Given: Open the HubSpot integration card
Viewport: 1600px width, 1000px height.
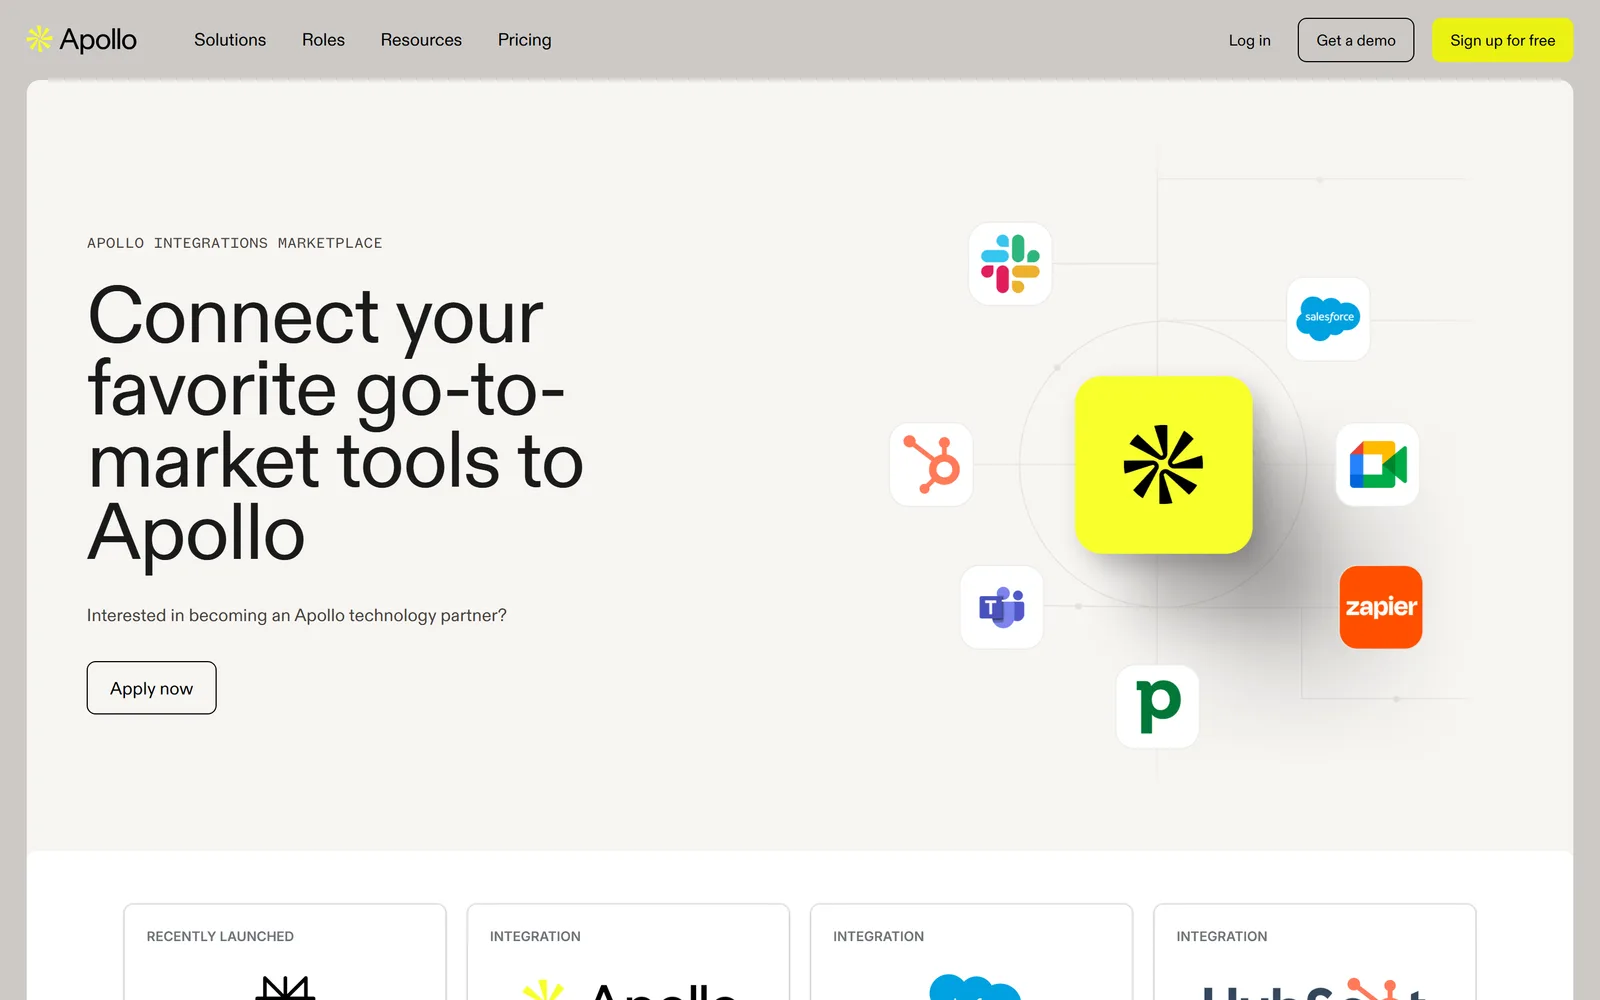Looking at the screenshot, I should 1315,952.
